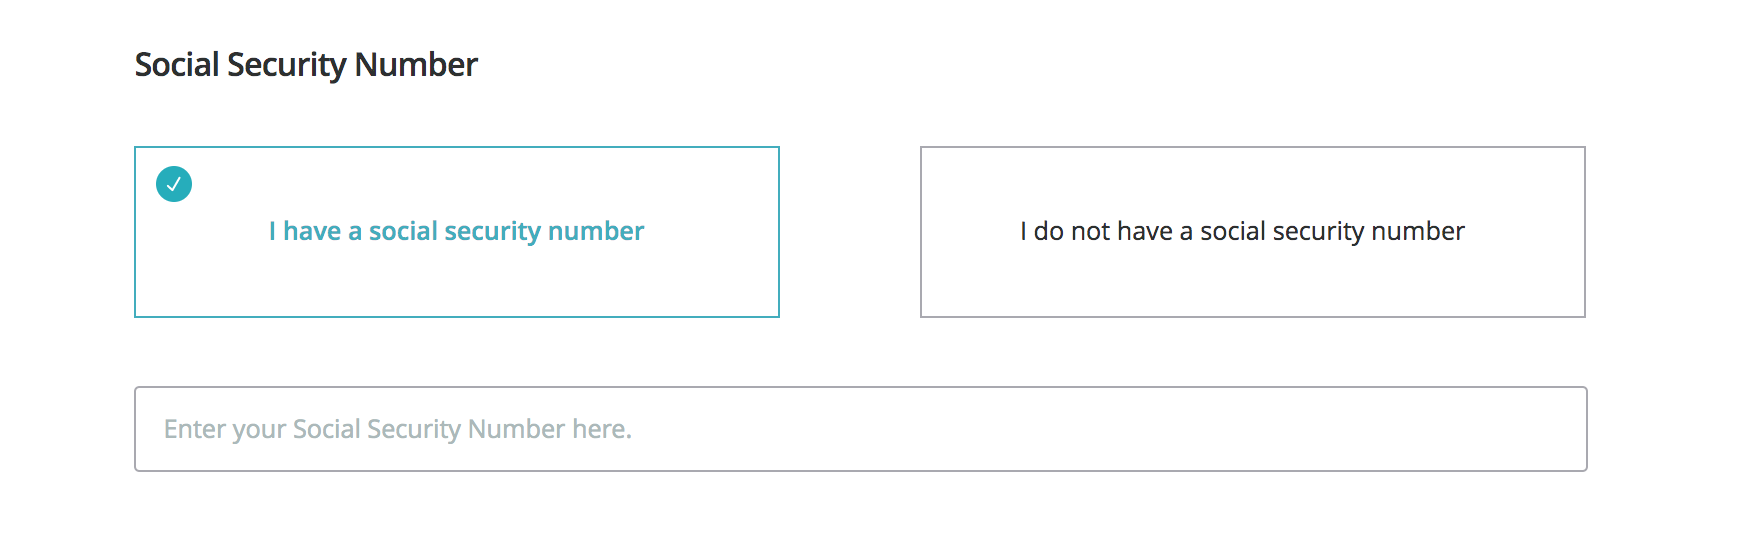Click the teal checkmark circle icon
Screen dimensions: 1740x552
coord(174,184)
